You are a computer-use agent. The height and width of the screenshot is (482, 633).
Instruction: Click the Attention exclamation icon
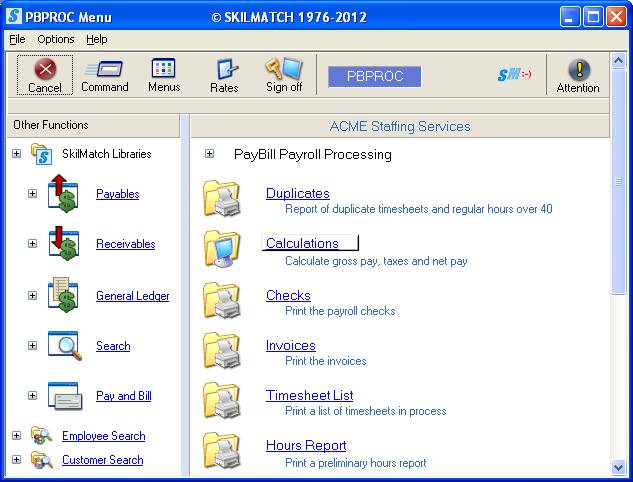579,69
